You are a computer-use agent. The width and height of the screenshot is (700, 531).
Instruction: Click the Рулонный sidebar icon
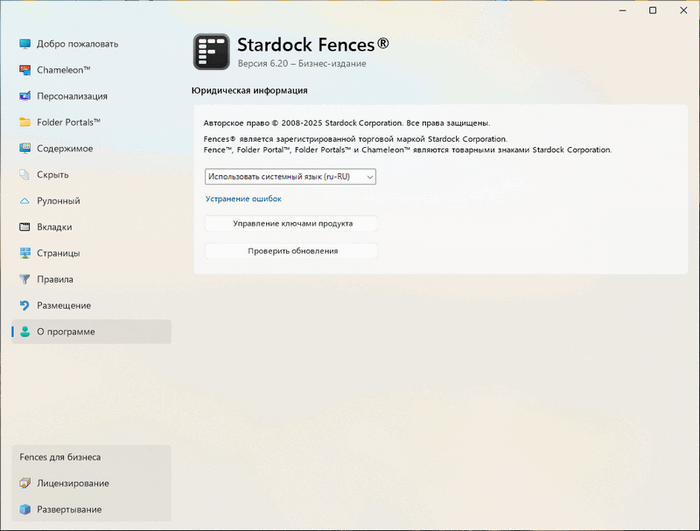[26, 201]
